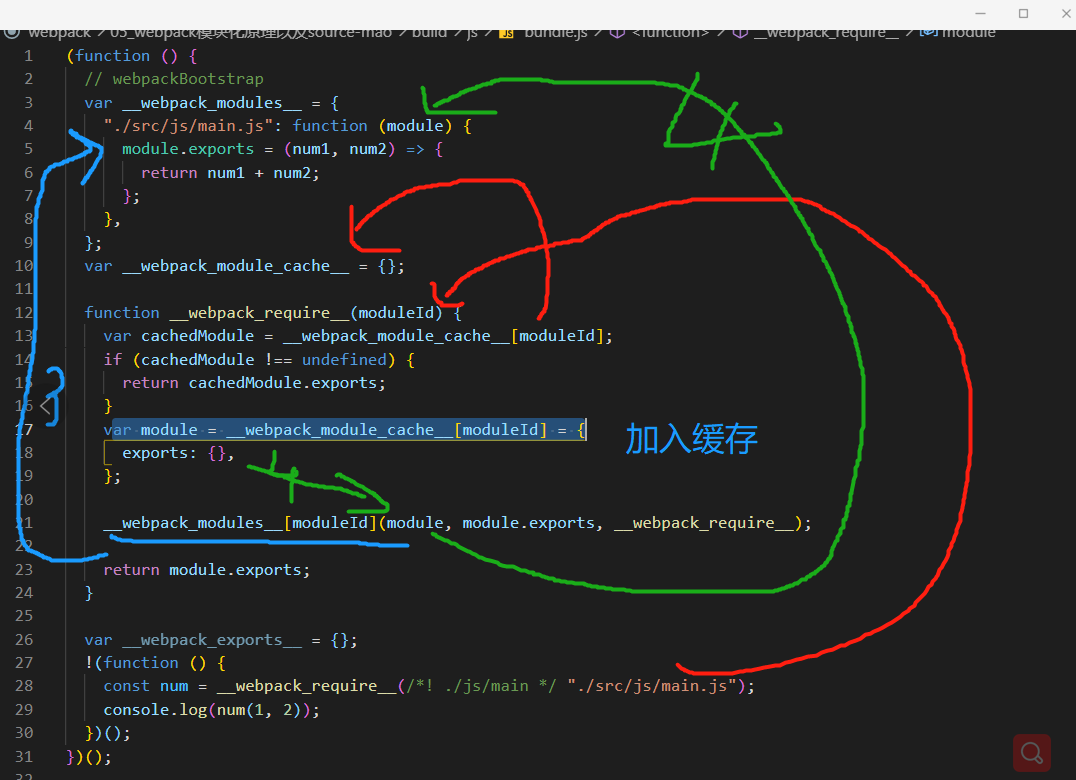The height and width of the screenshot is (780, 1076).
Task: Open the build folder breadcrumb
Action: (x=430, y=32)
